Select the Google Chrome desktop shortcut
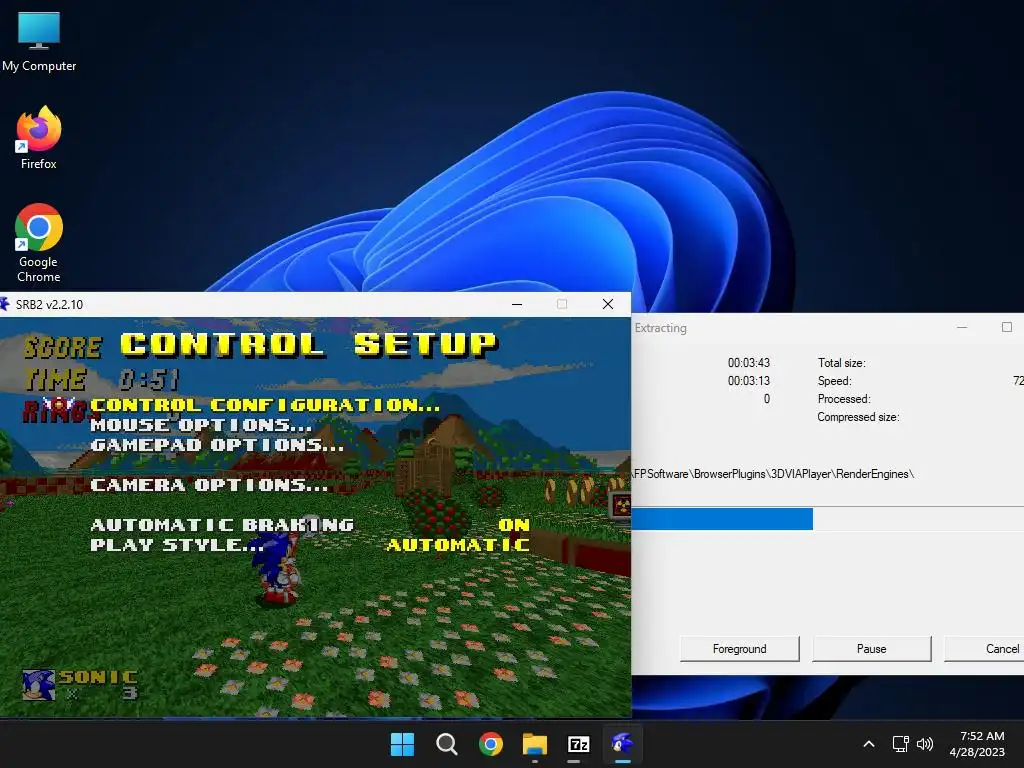 coord(39,242)
